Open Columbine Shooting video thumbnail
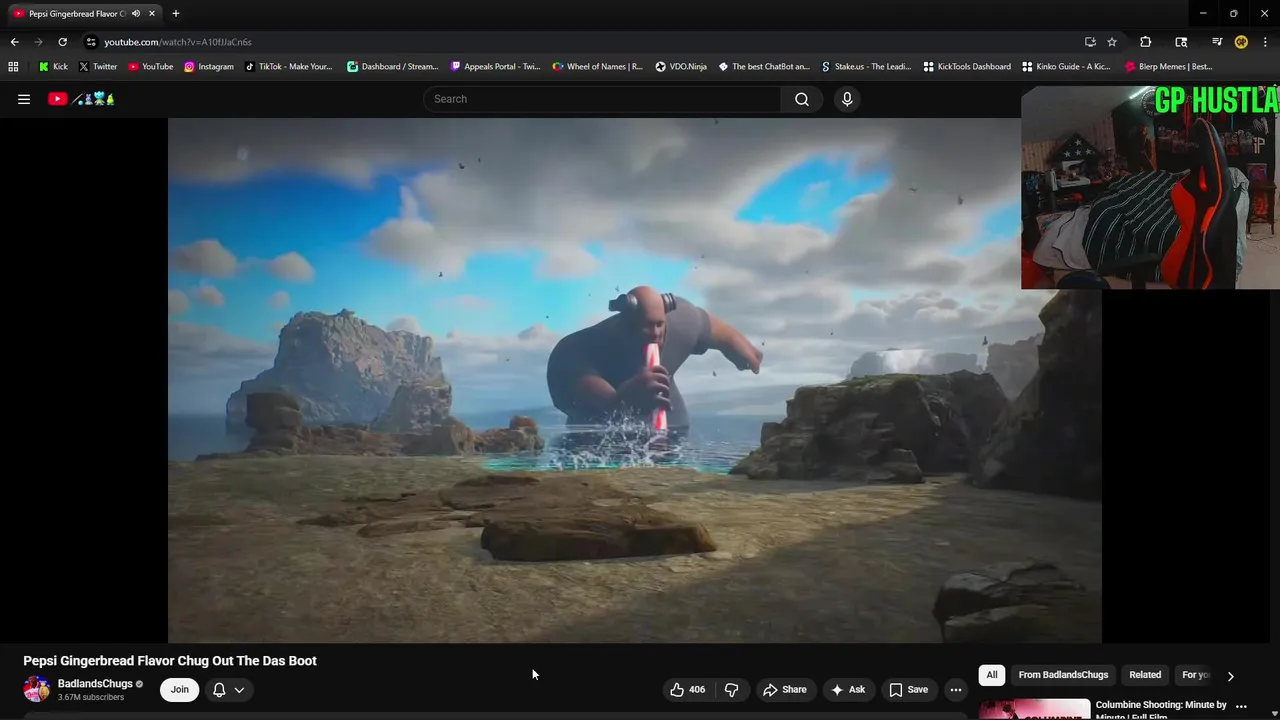 pos(1034,709)
